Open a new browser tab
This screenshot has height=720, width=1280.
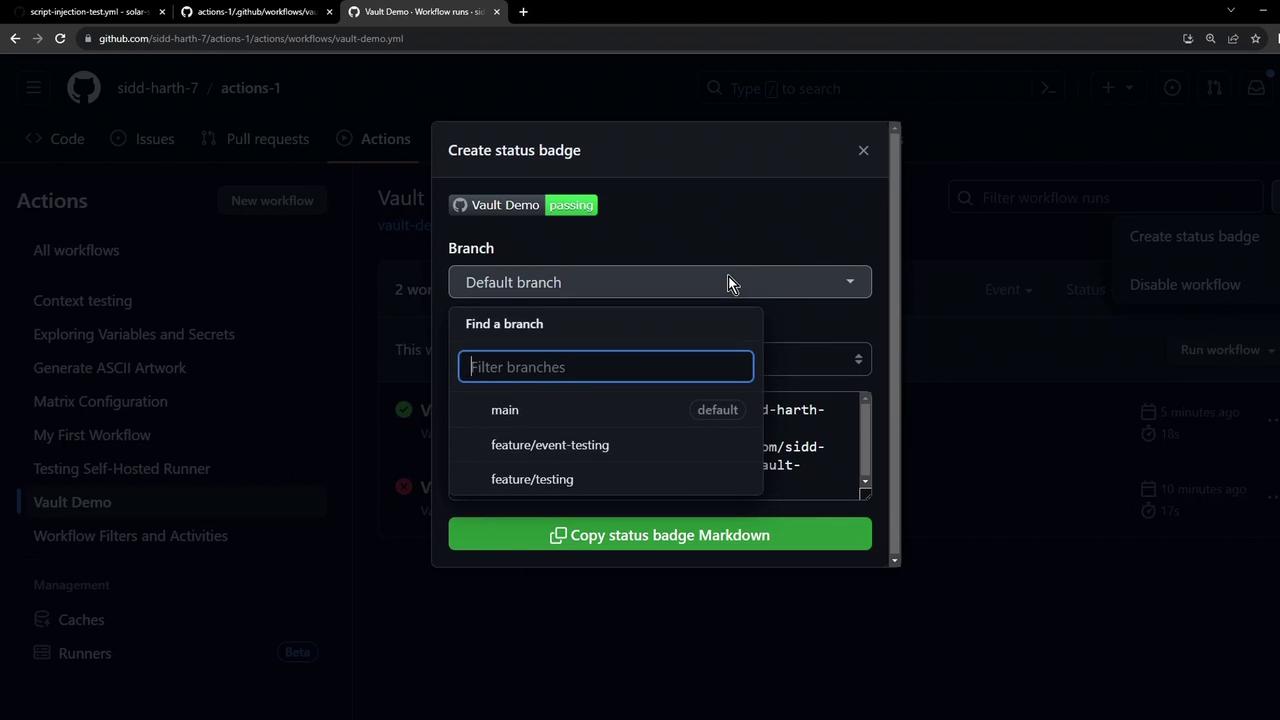(523, 12)
